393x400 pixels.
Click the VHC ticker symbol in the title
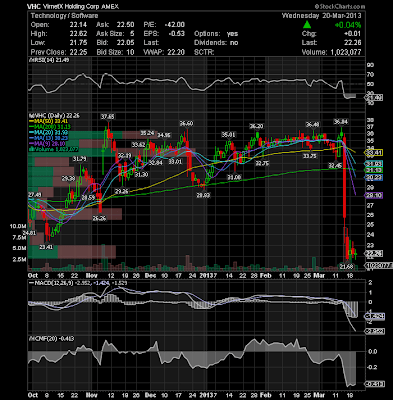(x=33, y=6)
